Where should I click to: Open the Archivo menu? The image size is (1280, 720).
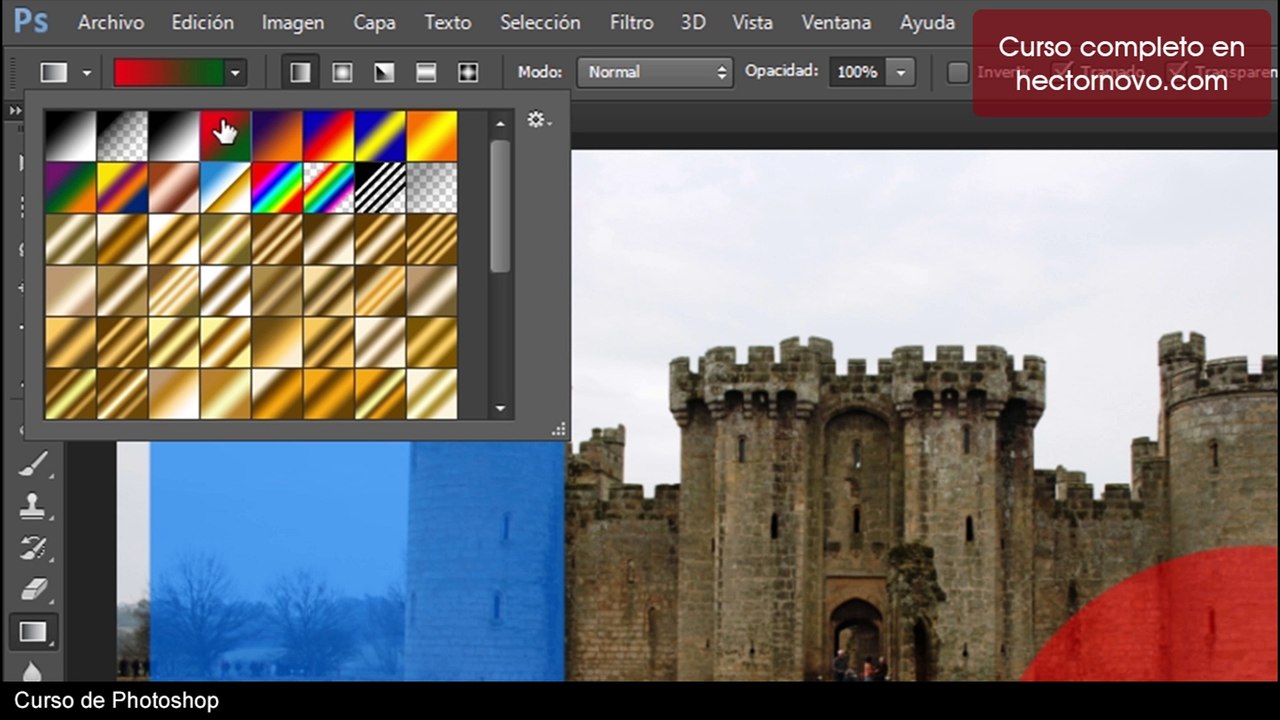click(111, 22)
